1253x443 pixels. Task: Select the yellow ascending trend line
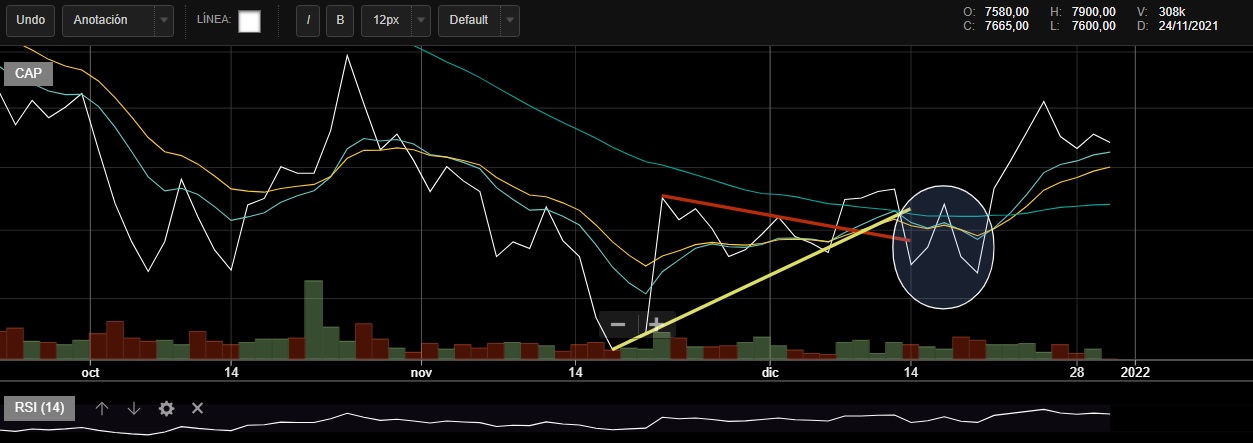760,279
